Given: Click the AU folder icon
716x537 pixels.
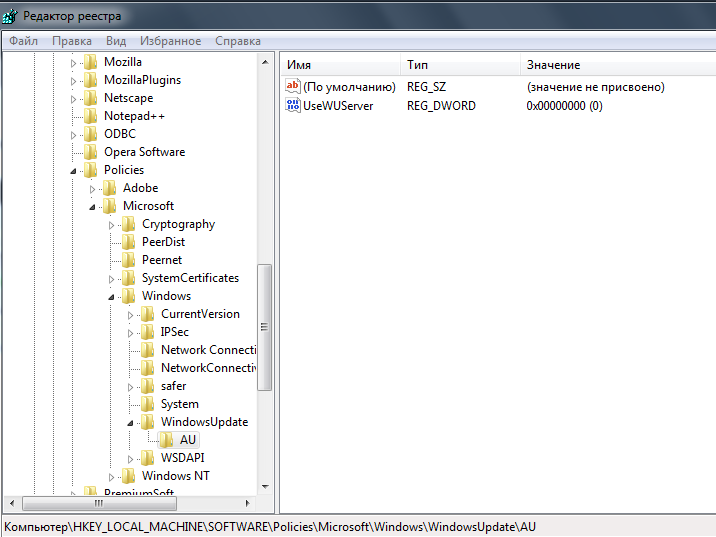Looking at the screenshot, I should [167, 440].
